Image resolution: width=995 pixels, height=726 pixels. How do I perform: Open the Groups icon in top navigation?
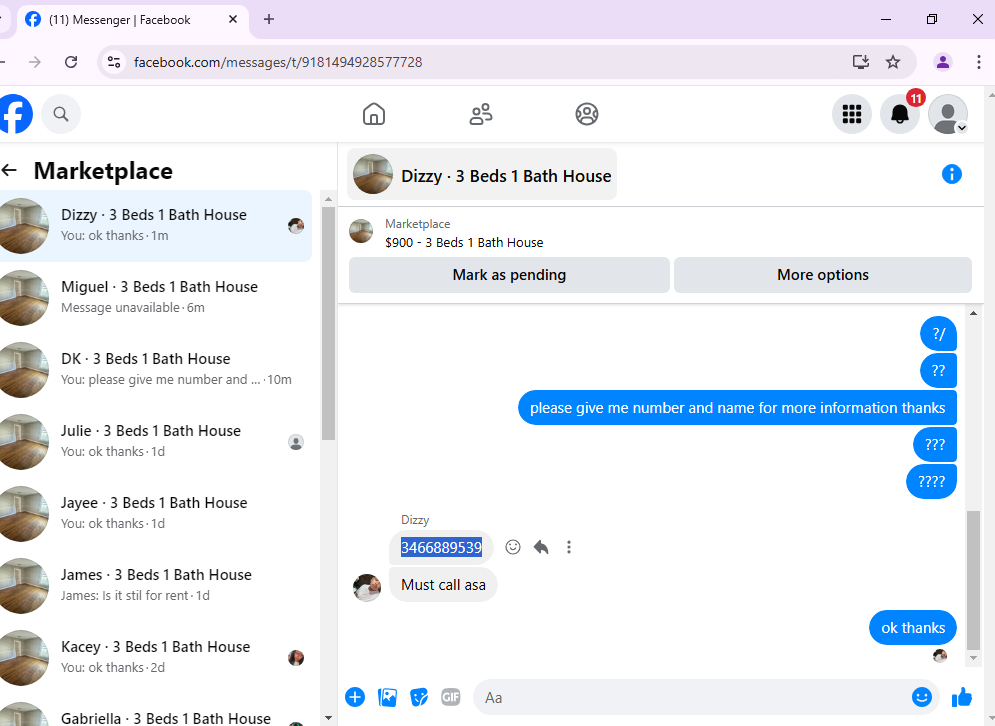[587, 114]
